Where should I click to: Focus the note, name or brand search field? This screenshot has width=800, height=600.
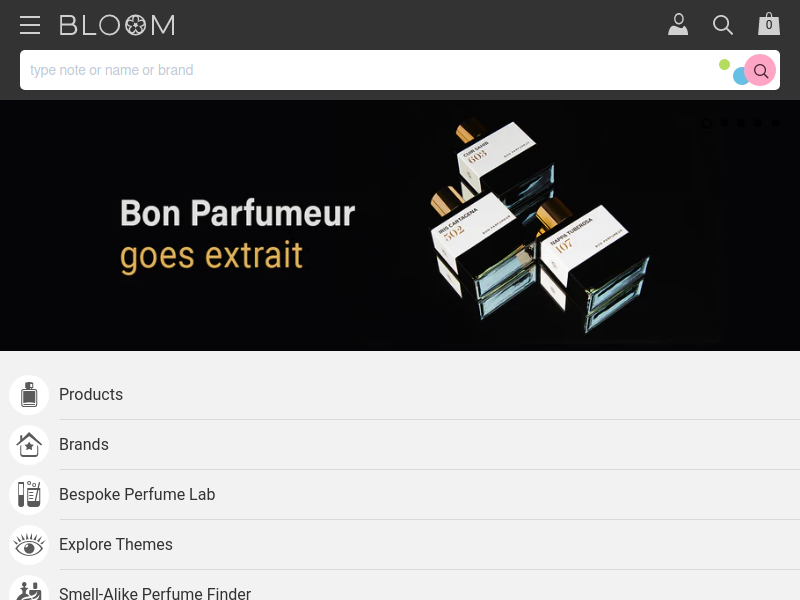point(367,70)
